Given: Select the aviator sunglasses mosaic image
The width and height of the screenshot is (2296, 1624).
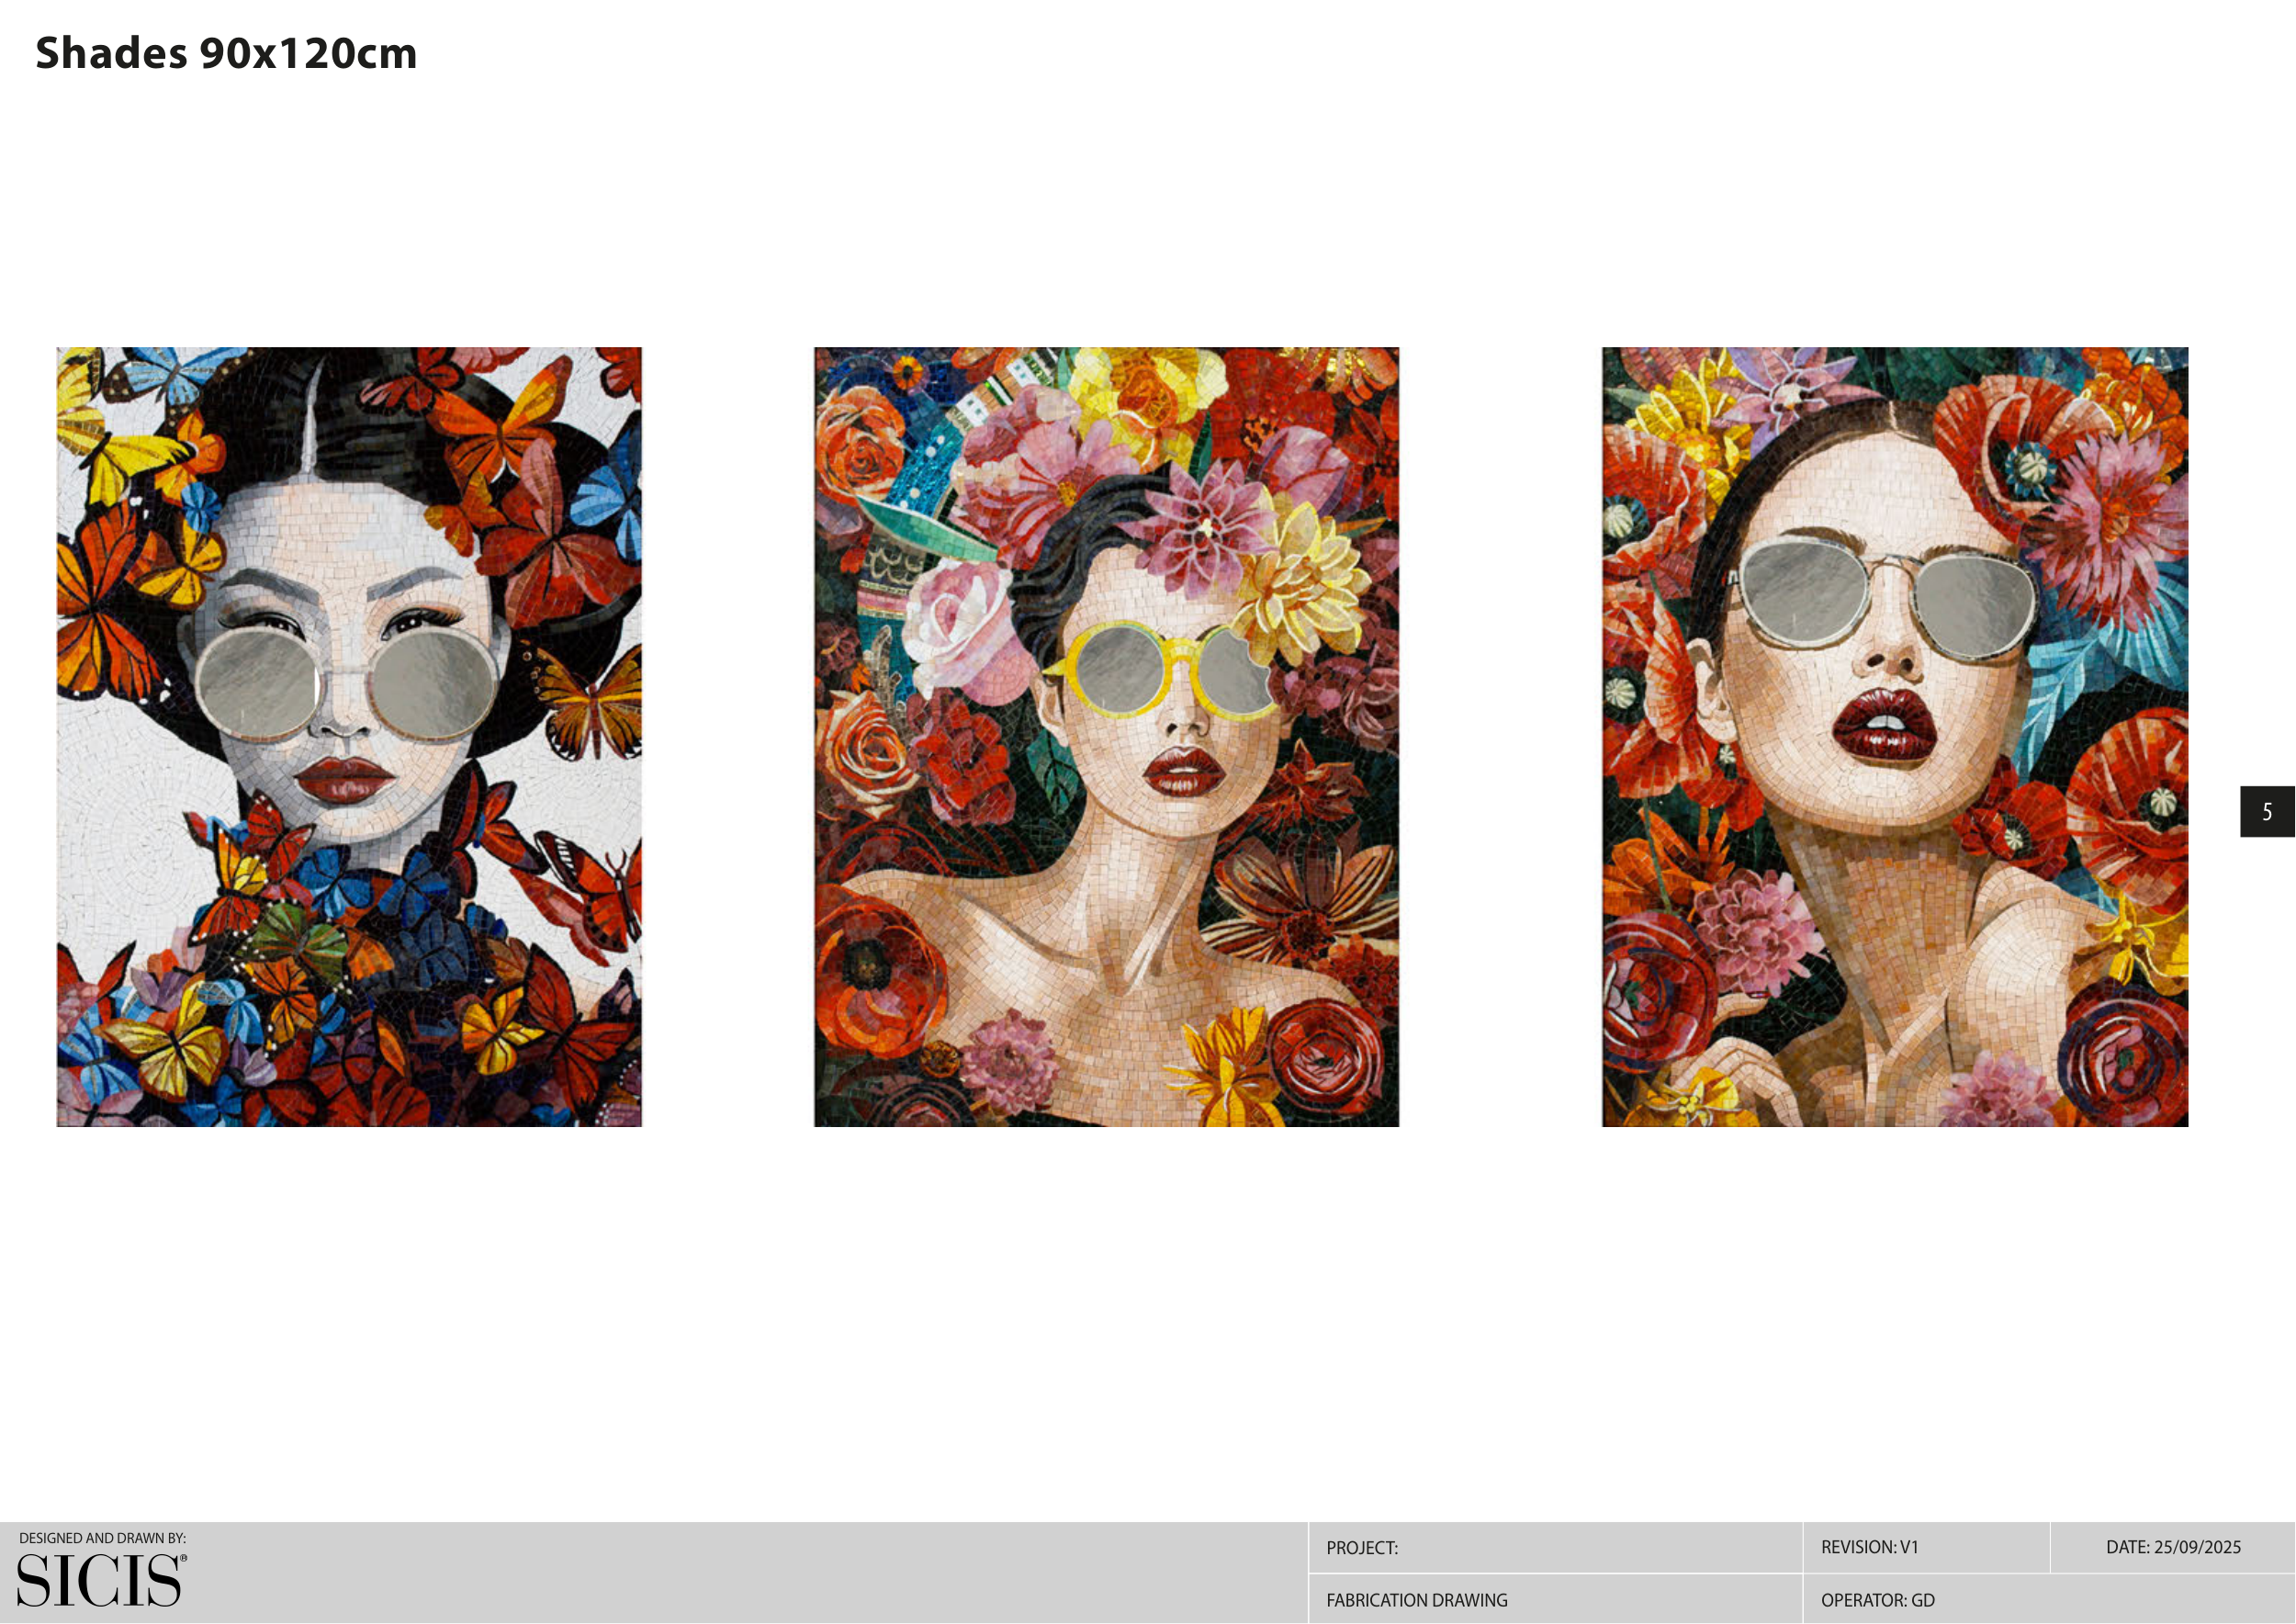Looking at the screenshot, I should pyautogui.click(x=1894, y=737).
